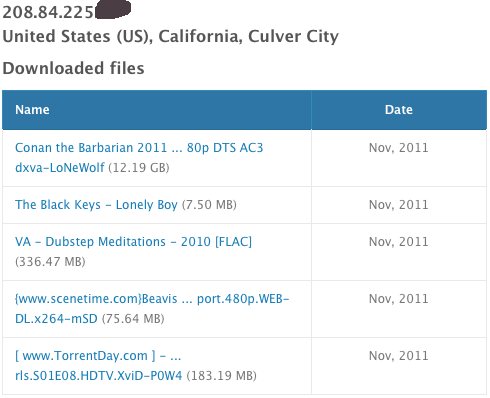Click the Nov, 2011 date for Black Keys
The width and height of the screenshot is (490, 398).
coord(399,205)
